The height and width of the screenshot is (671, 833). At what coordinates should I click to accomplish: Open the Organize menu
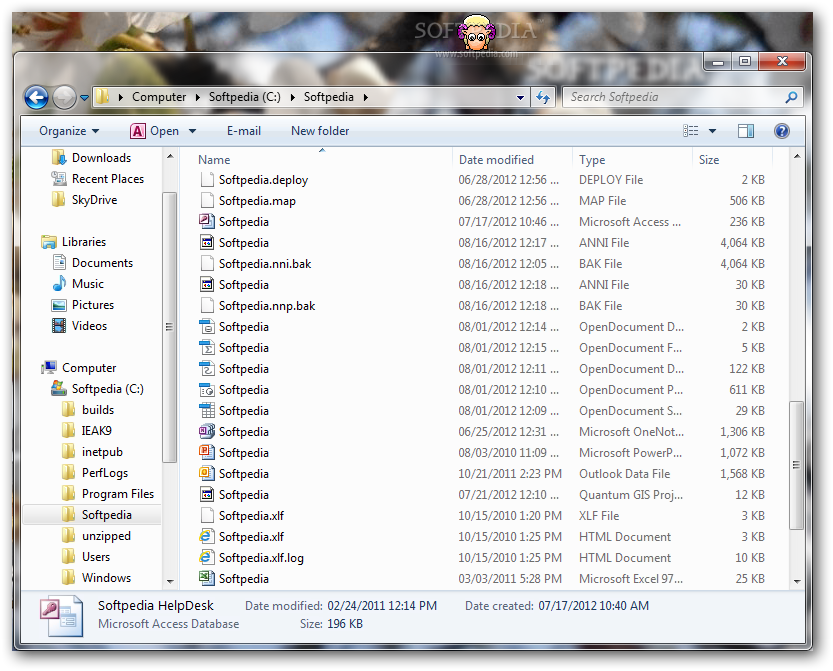tap(69, 131)
